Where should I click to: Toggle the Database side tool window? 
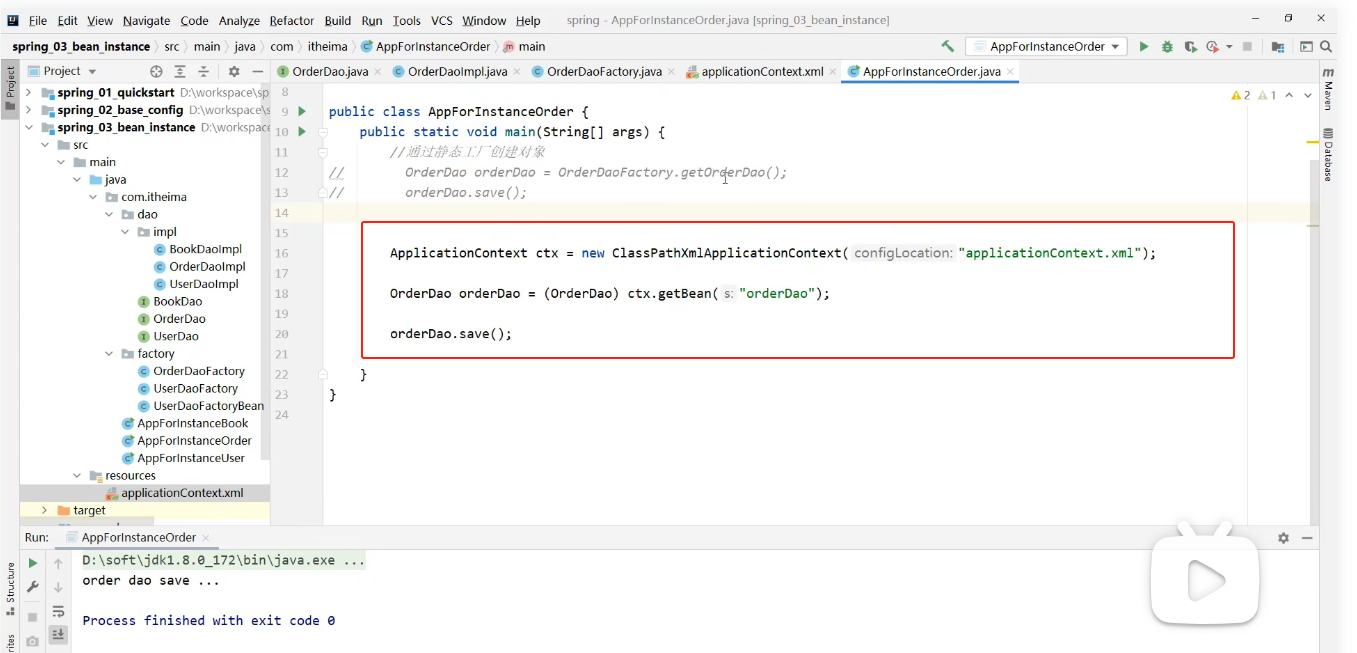(1328, 154)
